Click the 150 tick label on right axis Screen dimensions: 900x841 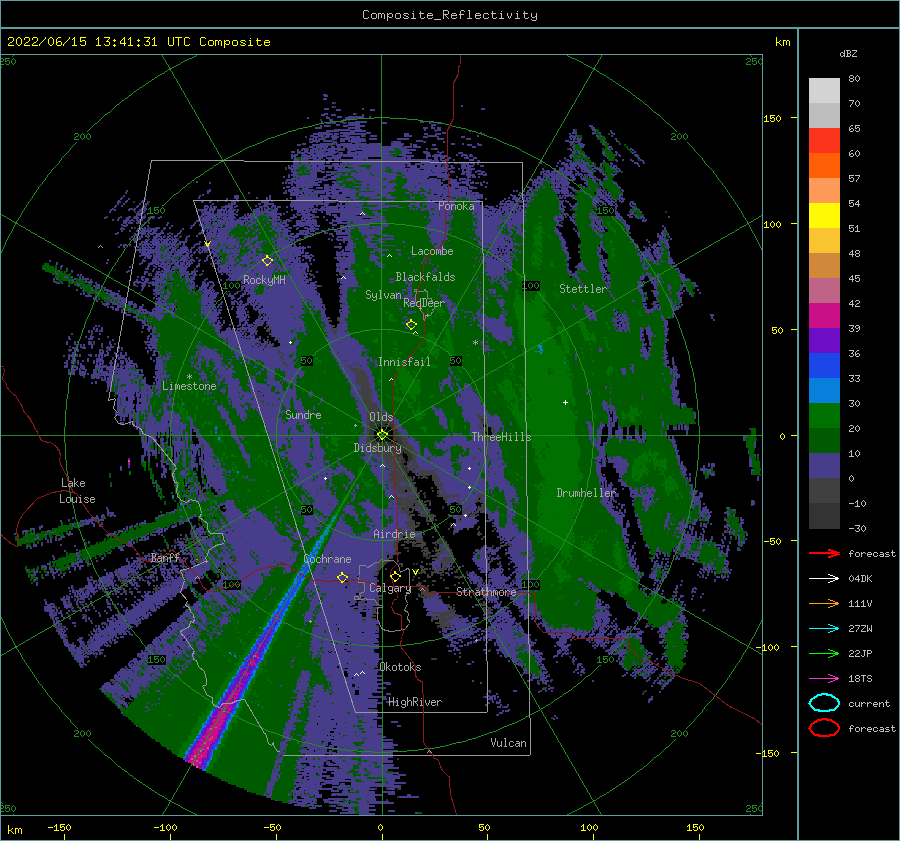pyautogui.click(x=772, y=118)
